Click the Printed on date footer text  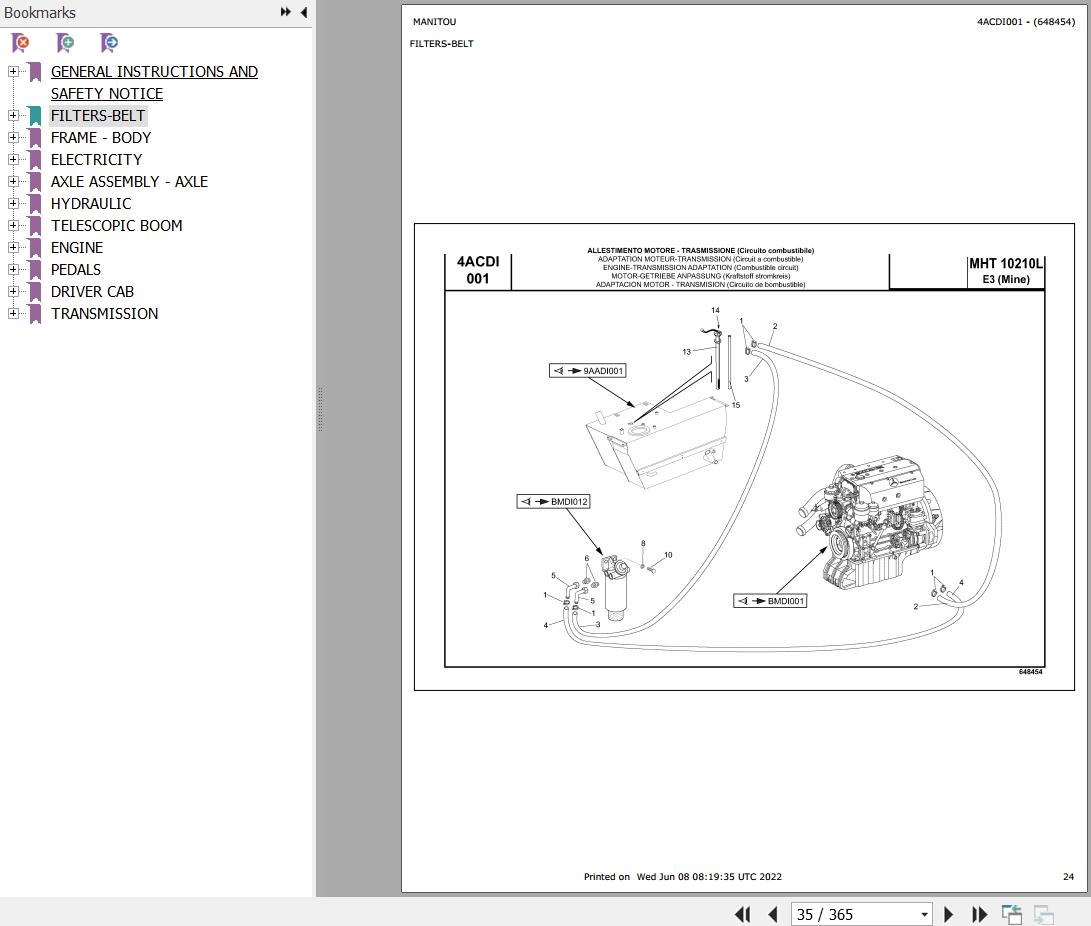683,877
